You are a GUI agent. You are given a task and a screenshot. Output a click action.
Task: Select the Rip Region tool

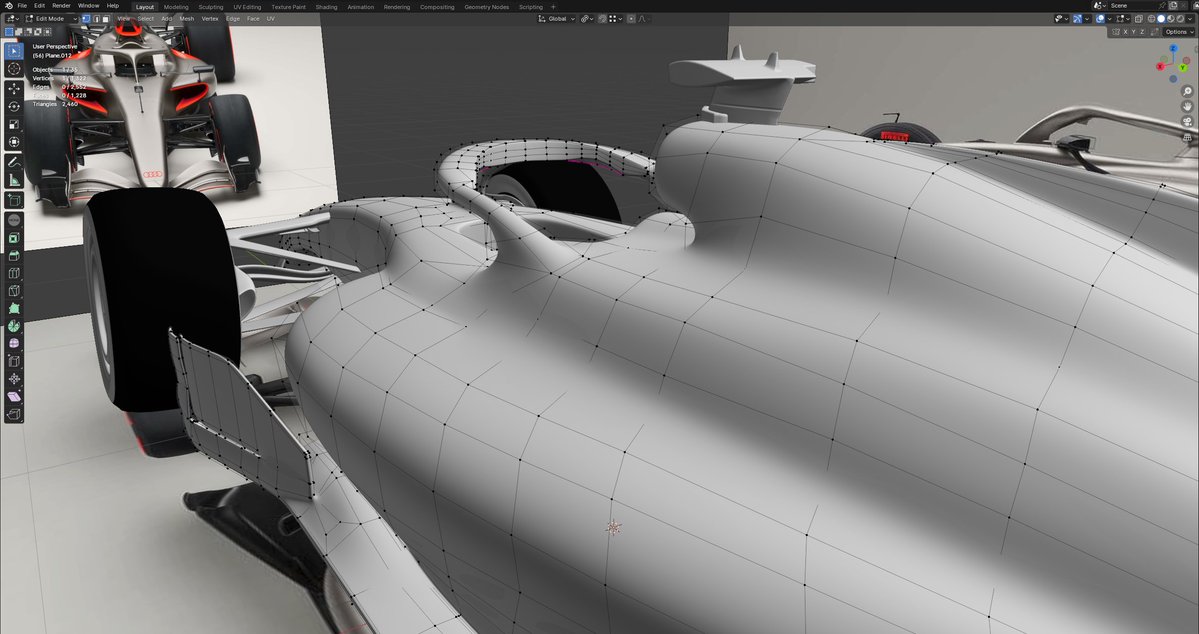tap(14, 414)
